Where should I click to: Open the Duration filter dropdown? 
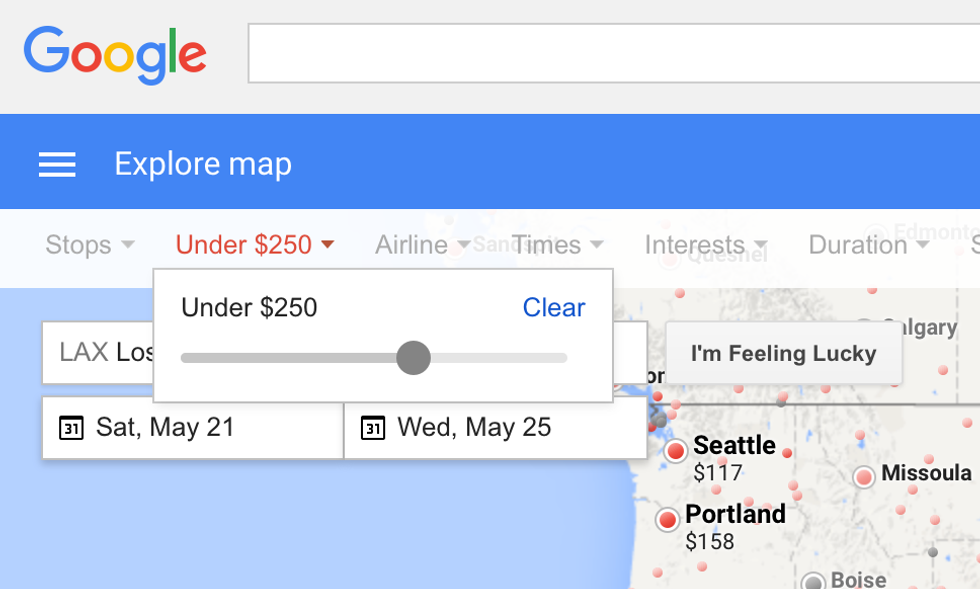(x=868, y=245)
